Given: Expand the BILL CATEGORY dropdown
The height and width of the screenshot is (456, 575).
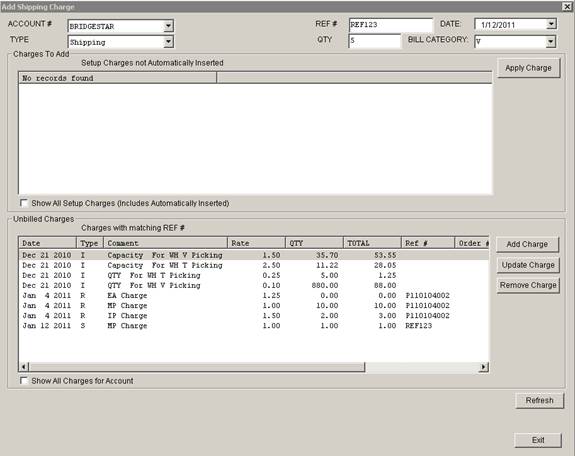Looking at the screenshot, I should coord(550,41).
